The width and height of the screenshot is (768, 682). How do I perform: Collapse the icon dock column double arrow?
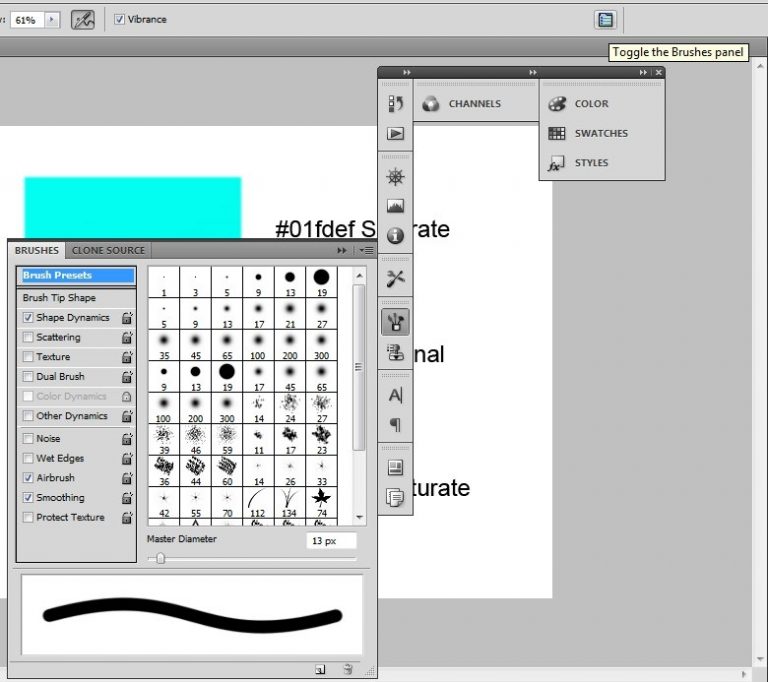(x=407, y=72)
